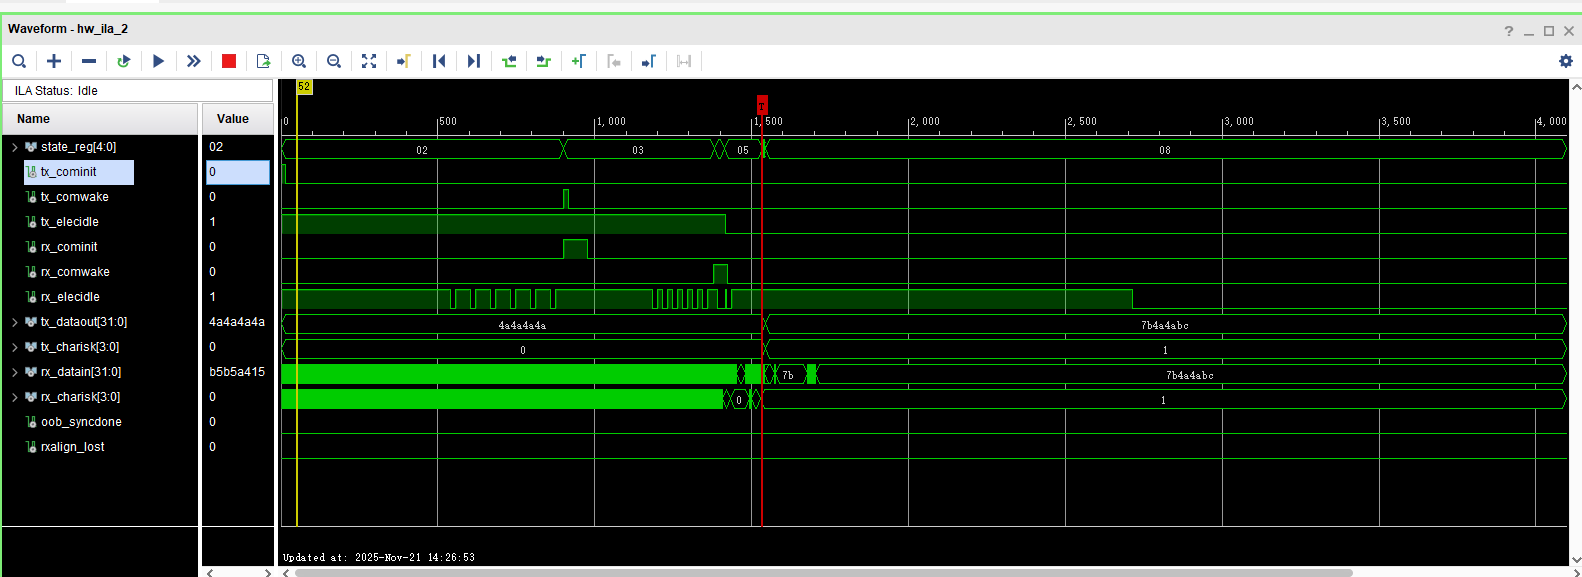The width and height of the screenshot is (1582, 577).
Task: Go to cursor icon in toolbar
Action: point(404,61)
